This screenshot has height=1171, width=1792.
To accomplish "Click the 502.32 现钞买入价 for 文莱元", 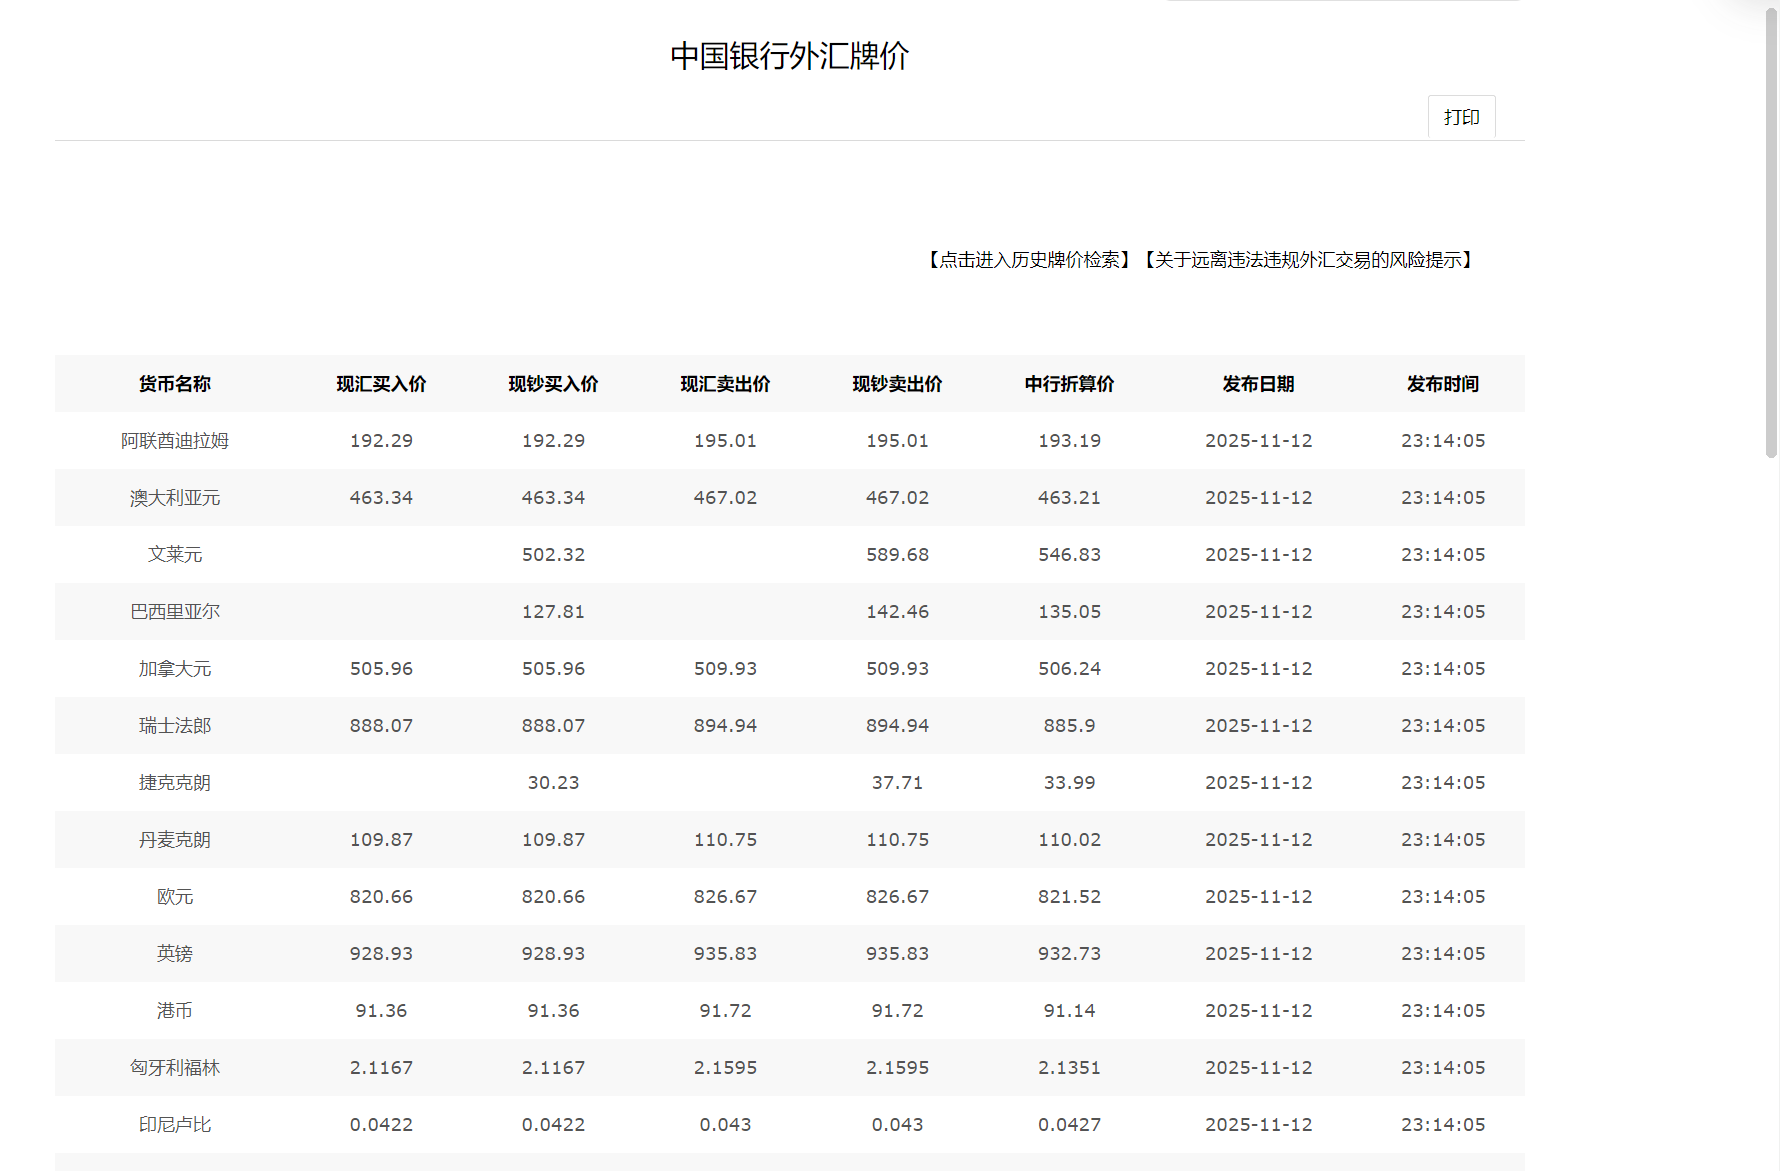I will (553, 555).
